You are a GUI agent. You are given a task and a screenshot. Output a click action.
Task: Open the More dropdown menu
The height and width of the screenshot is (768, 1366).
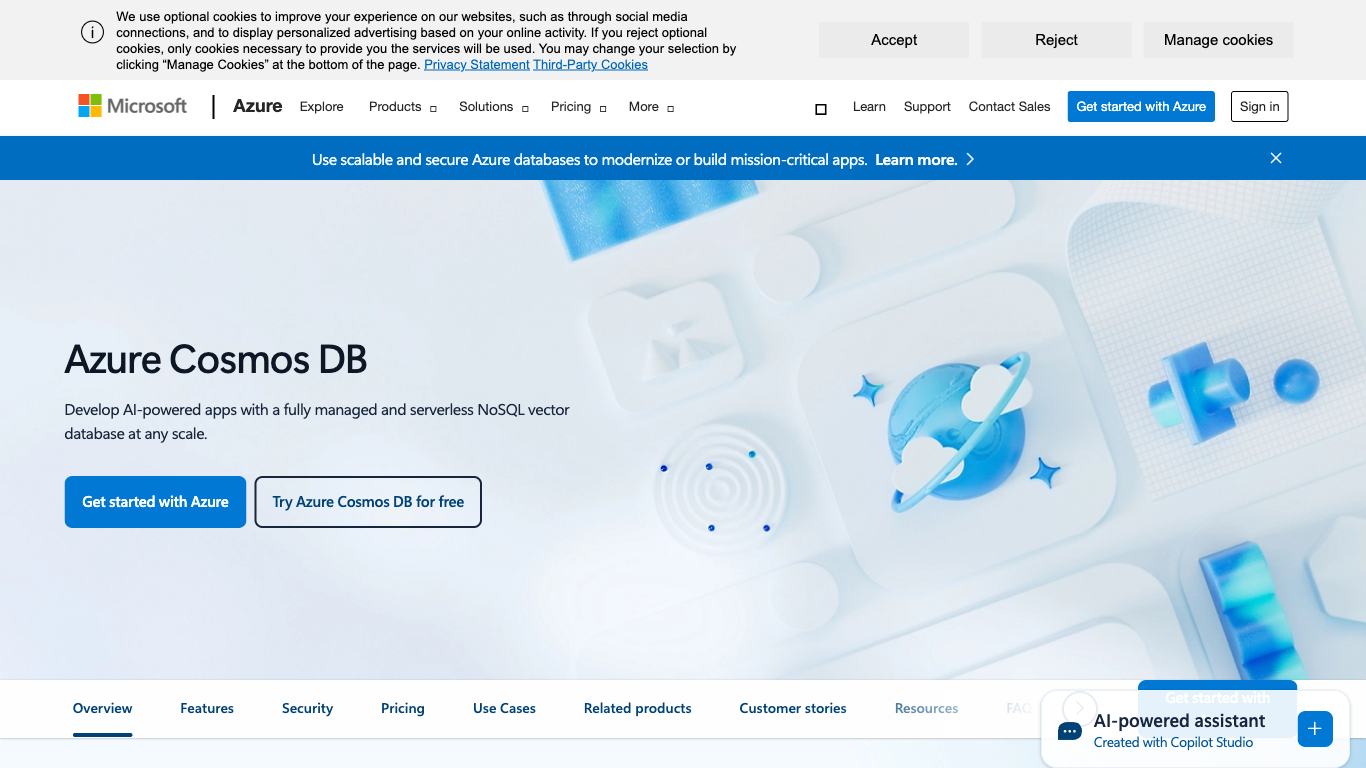(x=651, y=107)
